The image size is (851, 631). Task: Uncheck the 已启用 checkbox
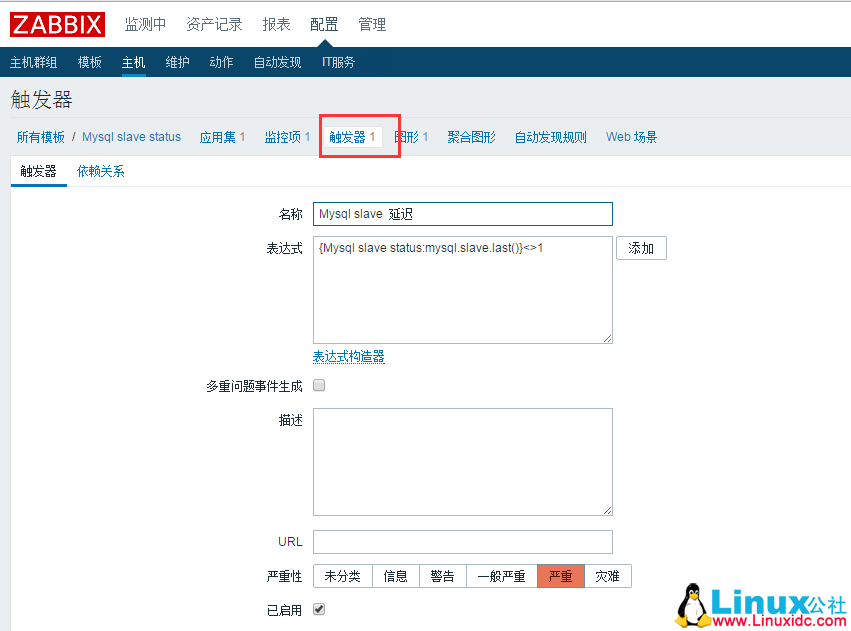coord(318,610)
